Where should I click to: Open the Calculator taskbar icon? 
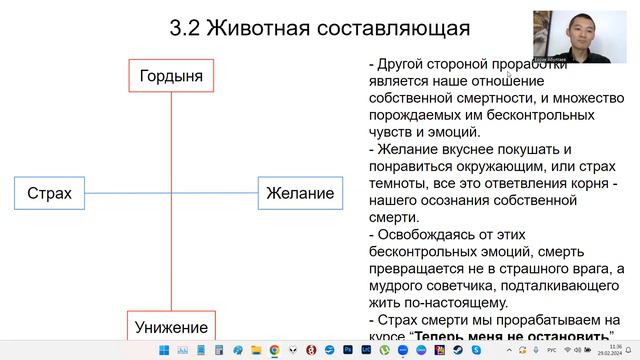tap(219, 350)
